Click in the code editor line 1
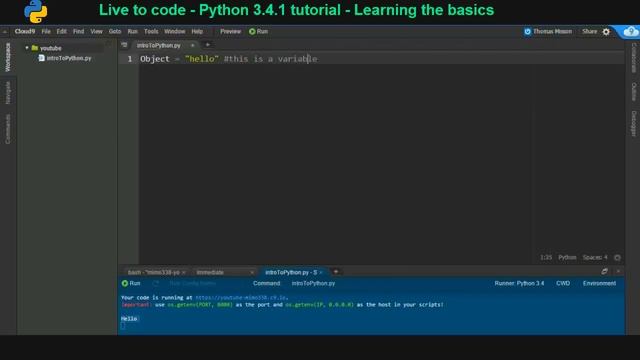The image size is (640, 360). point(382,59)
